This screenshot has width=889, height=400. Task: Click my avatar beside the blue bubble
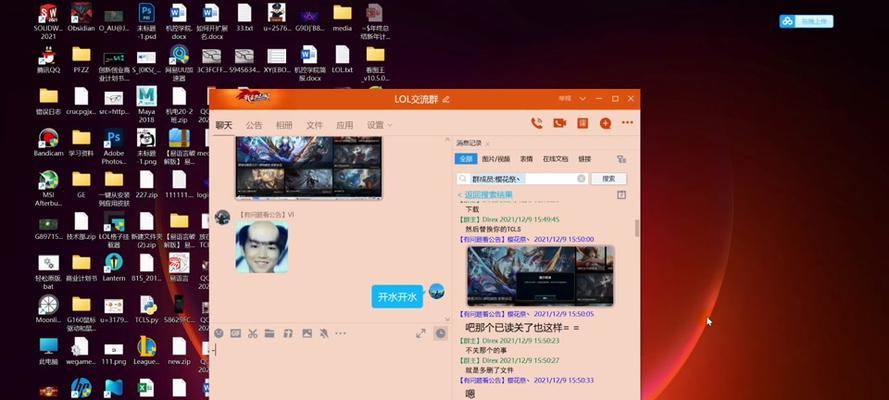click(x=436, y=291)
